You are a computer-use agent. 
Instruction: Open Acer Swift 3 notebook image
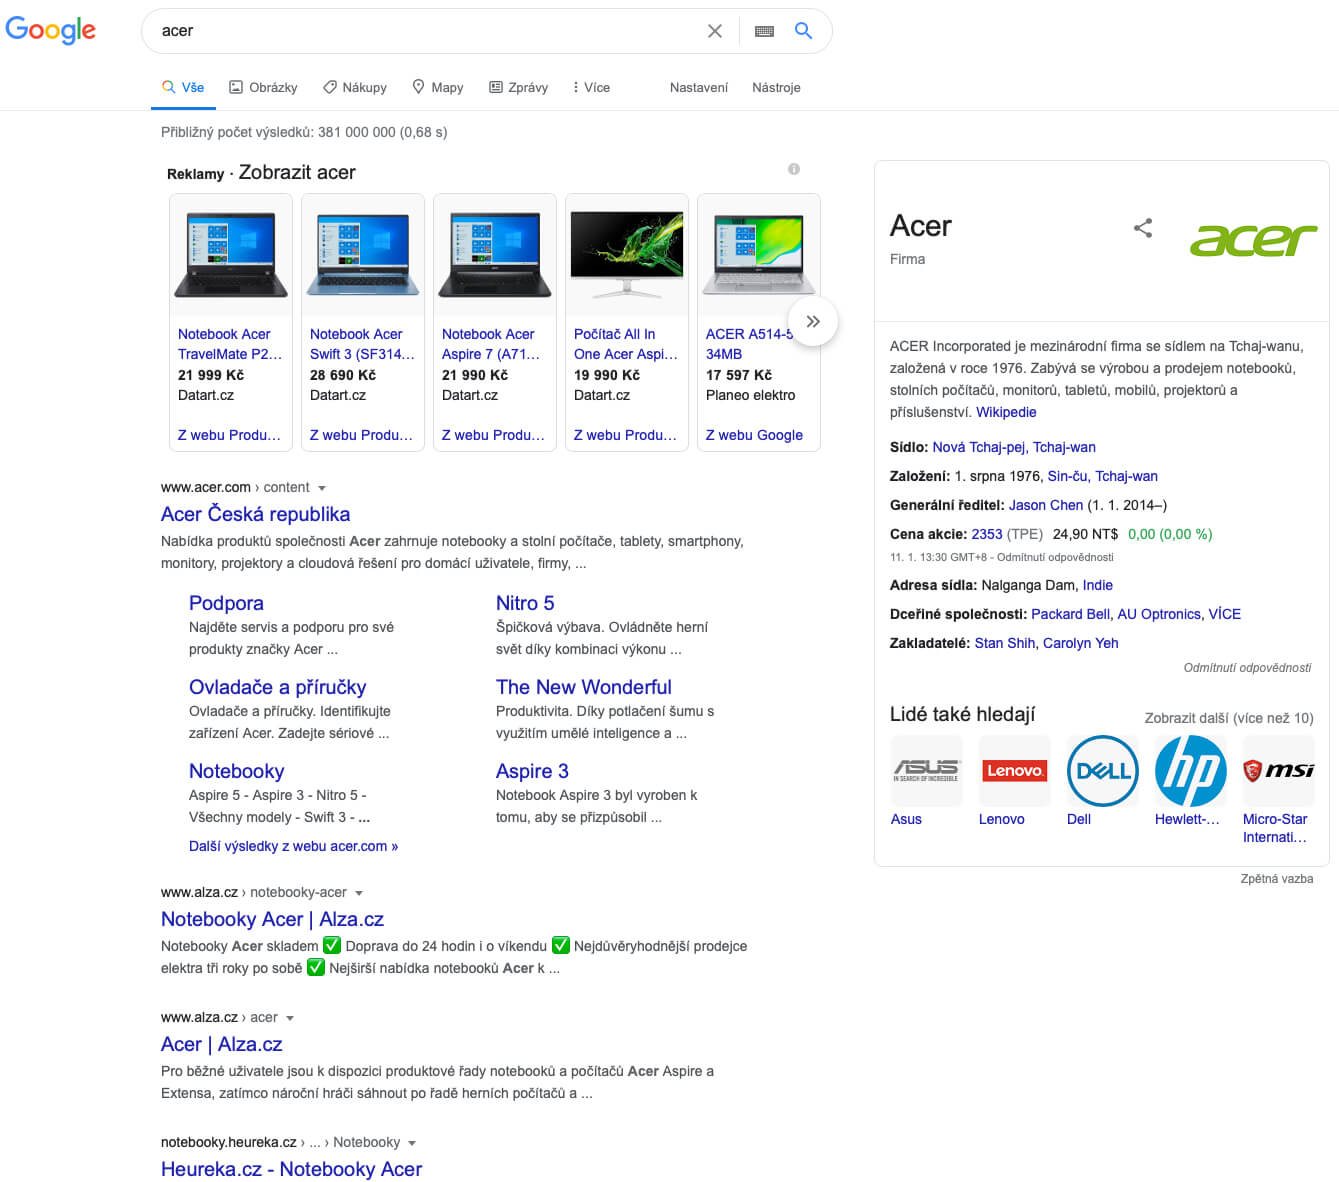coord(363,255)
